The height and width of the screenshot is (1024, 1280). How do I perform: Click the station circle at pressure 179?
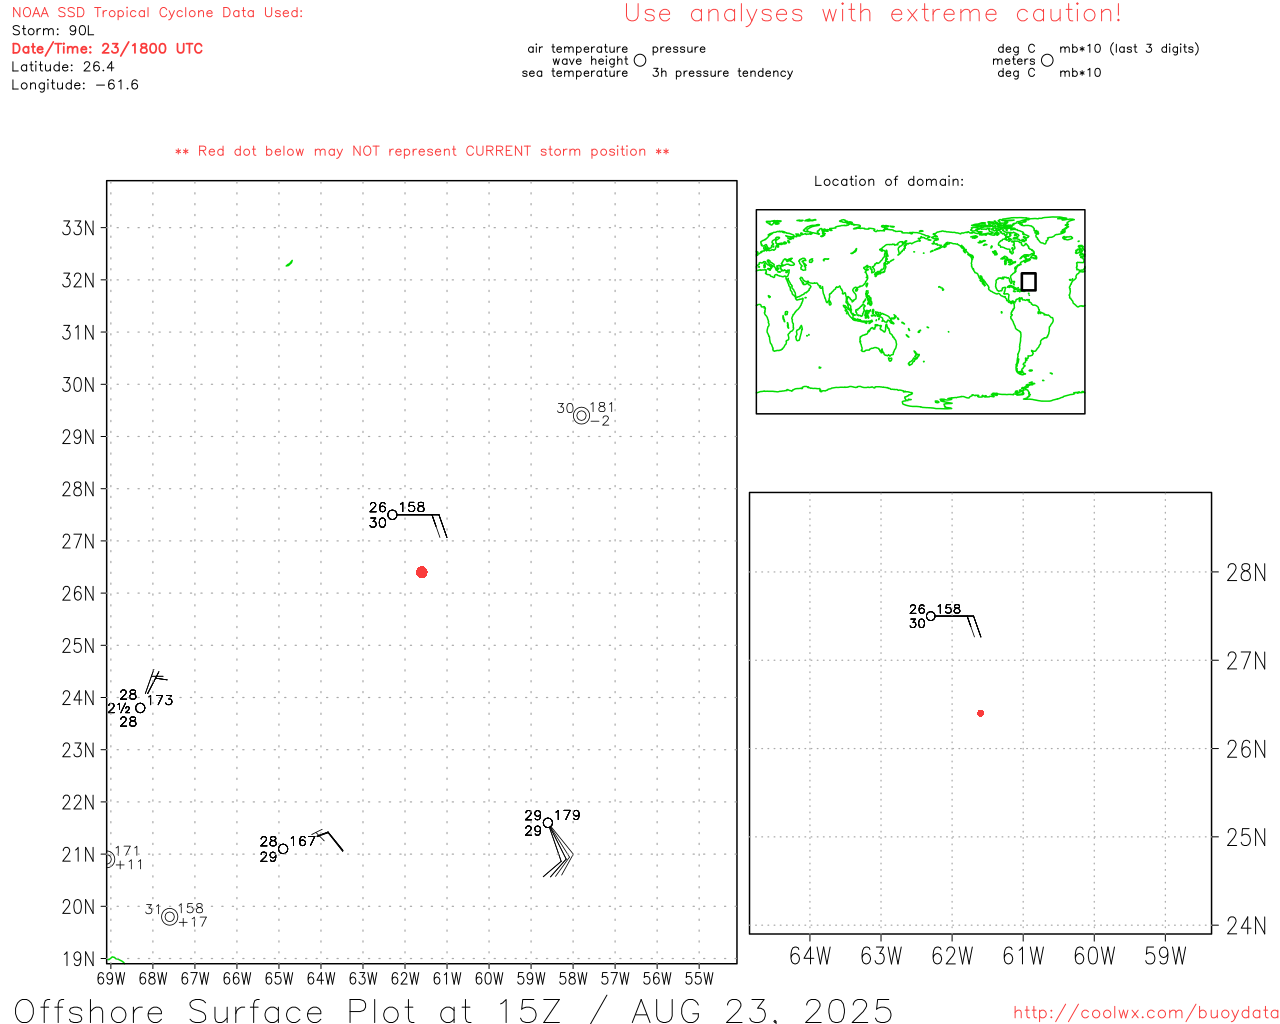click(x=548, y=823)
